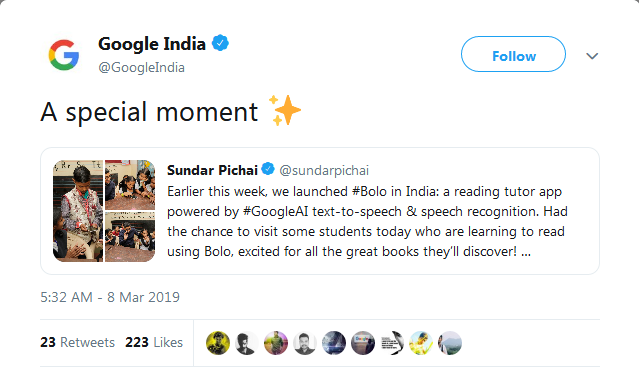The height and width of the screenshot is (368, 639).
Task: Show the 223 Likes list
Action: point(154,342)
